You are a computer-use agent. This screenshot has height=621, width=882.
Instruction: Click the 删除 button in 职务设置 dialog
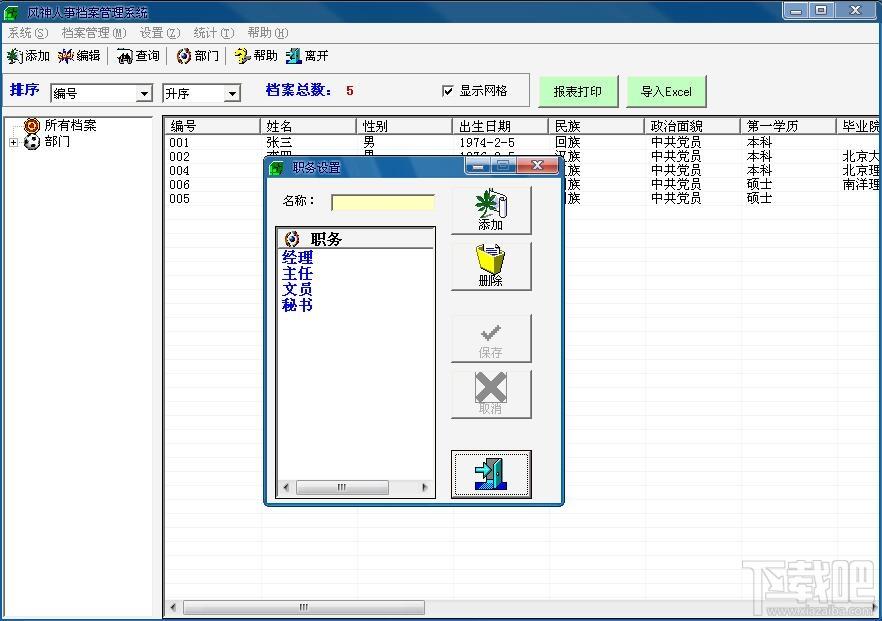click(491, 267)
